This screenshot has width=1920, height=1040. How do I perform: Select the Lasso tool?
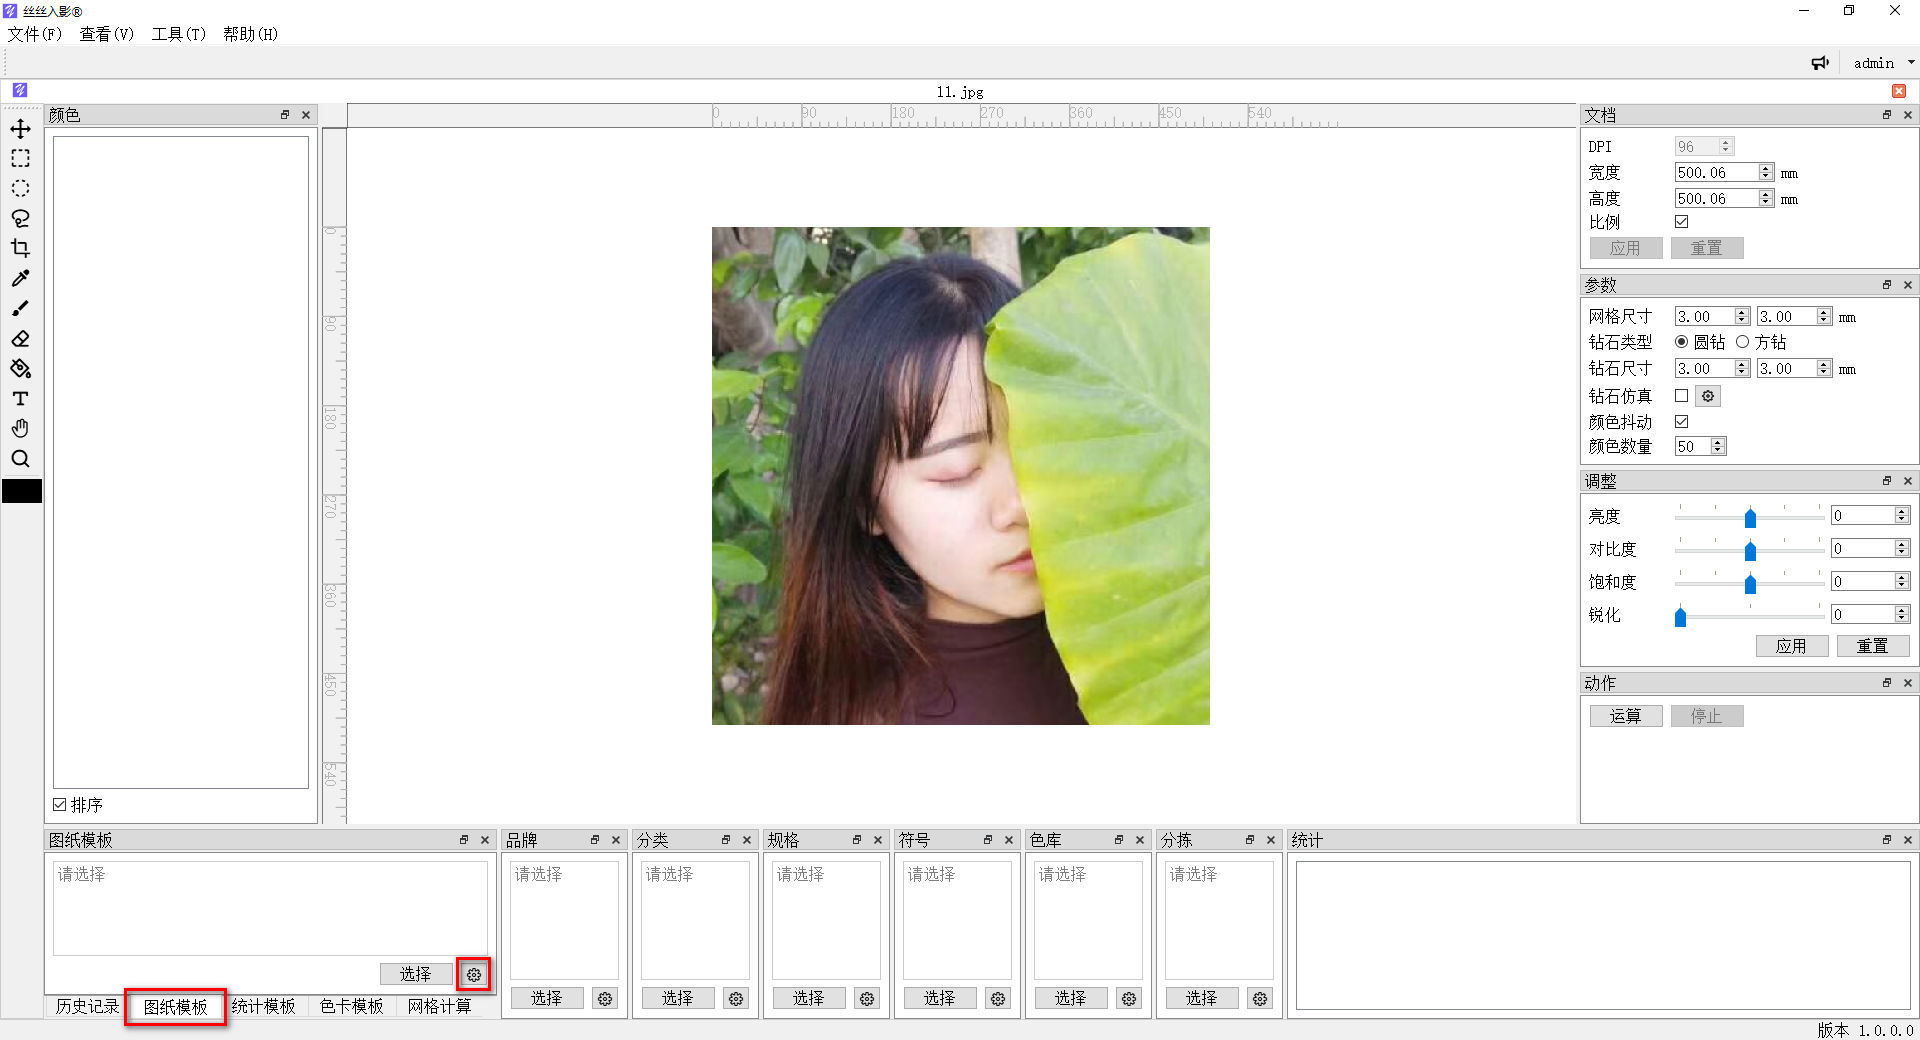coord(20,219)
